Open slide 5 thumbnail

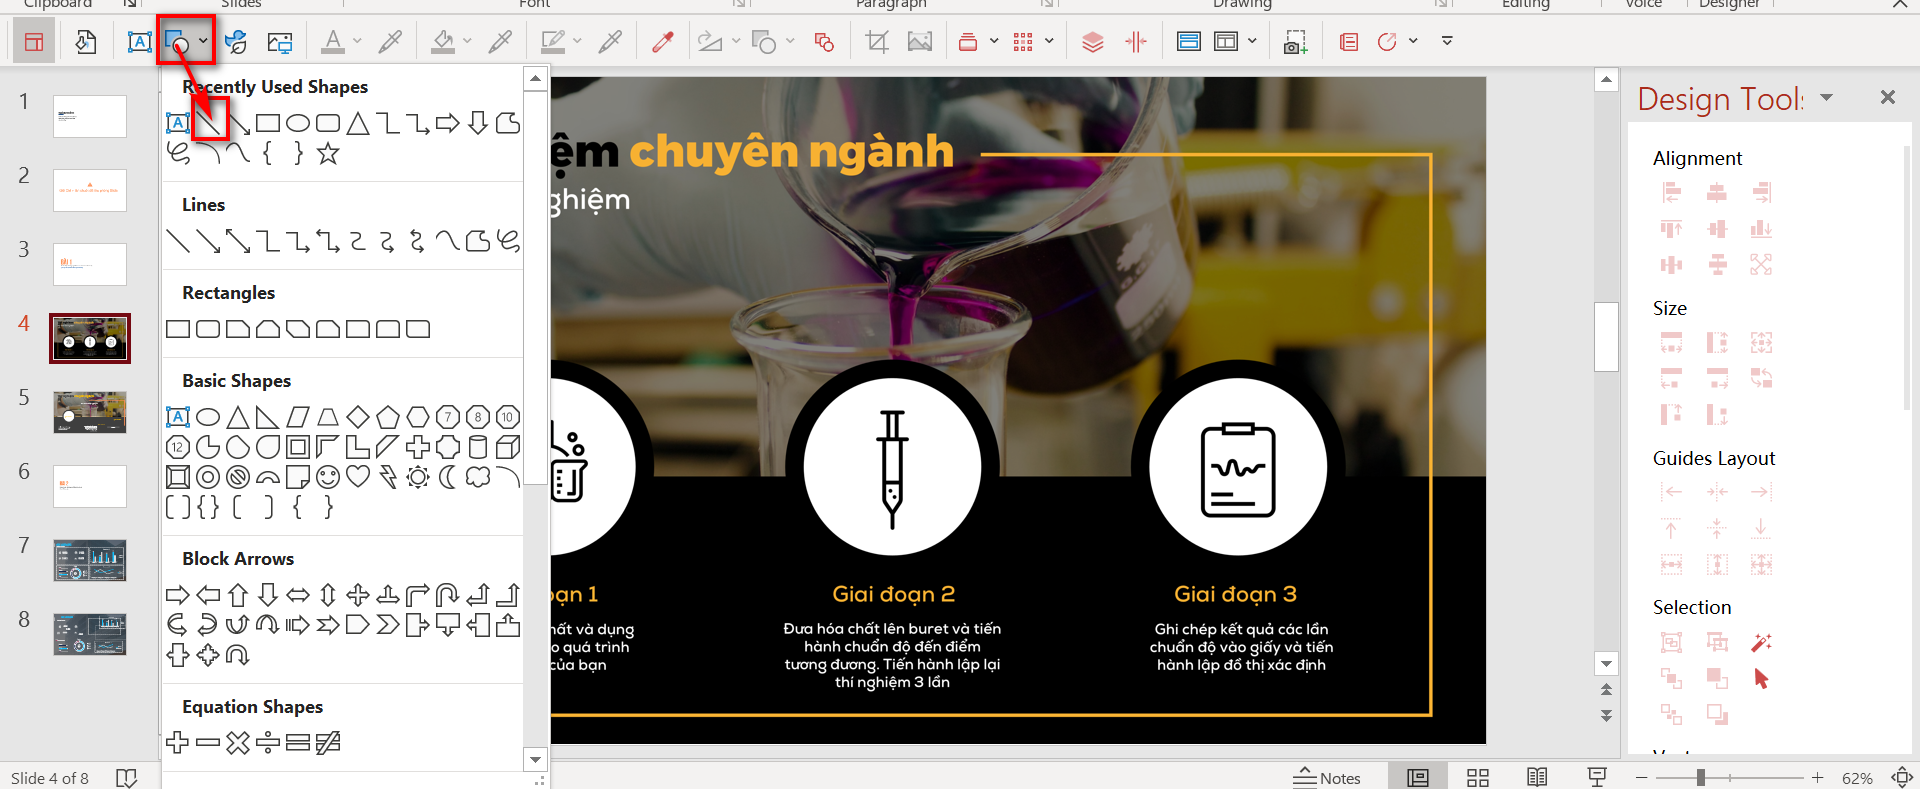(90, 412)
